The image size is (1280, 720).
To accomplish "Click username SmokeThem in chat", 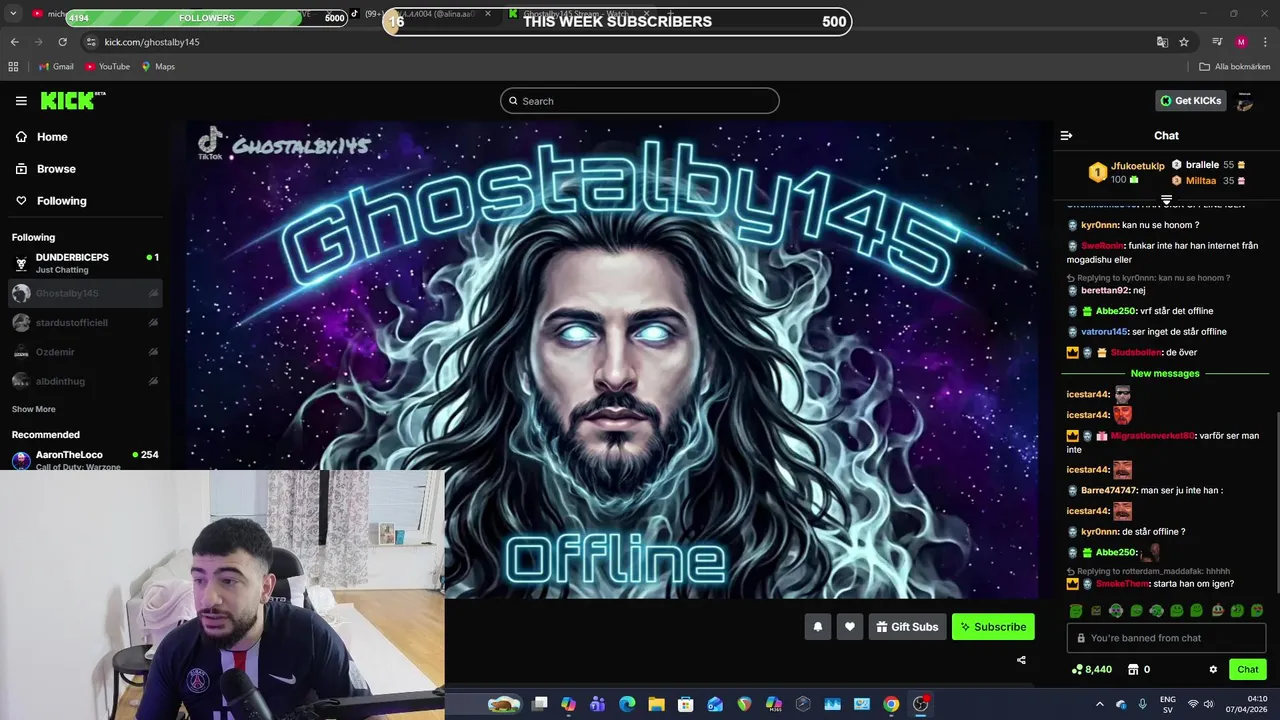I will [1123, 584].
